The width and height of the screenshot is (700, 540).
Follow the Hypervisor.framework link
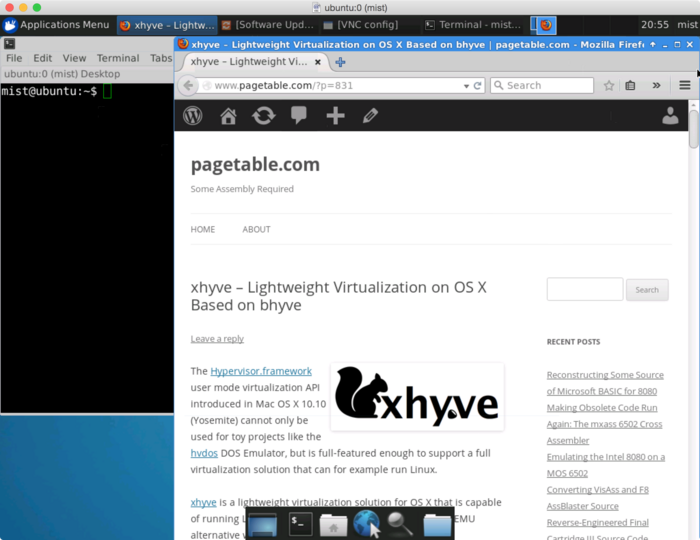click(261, 371)
